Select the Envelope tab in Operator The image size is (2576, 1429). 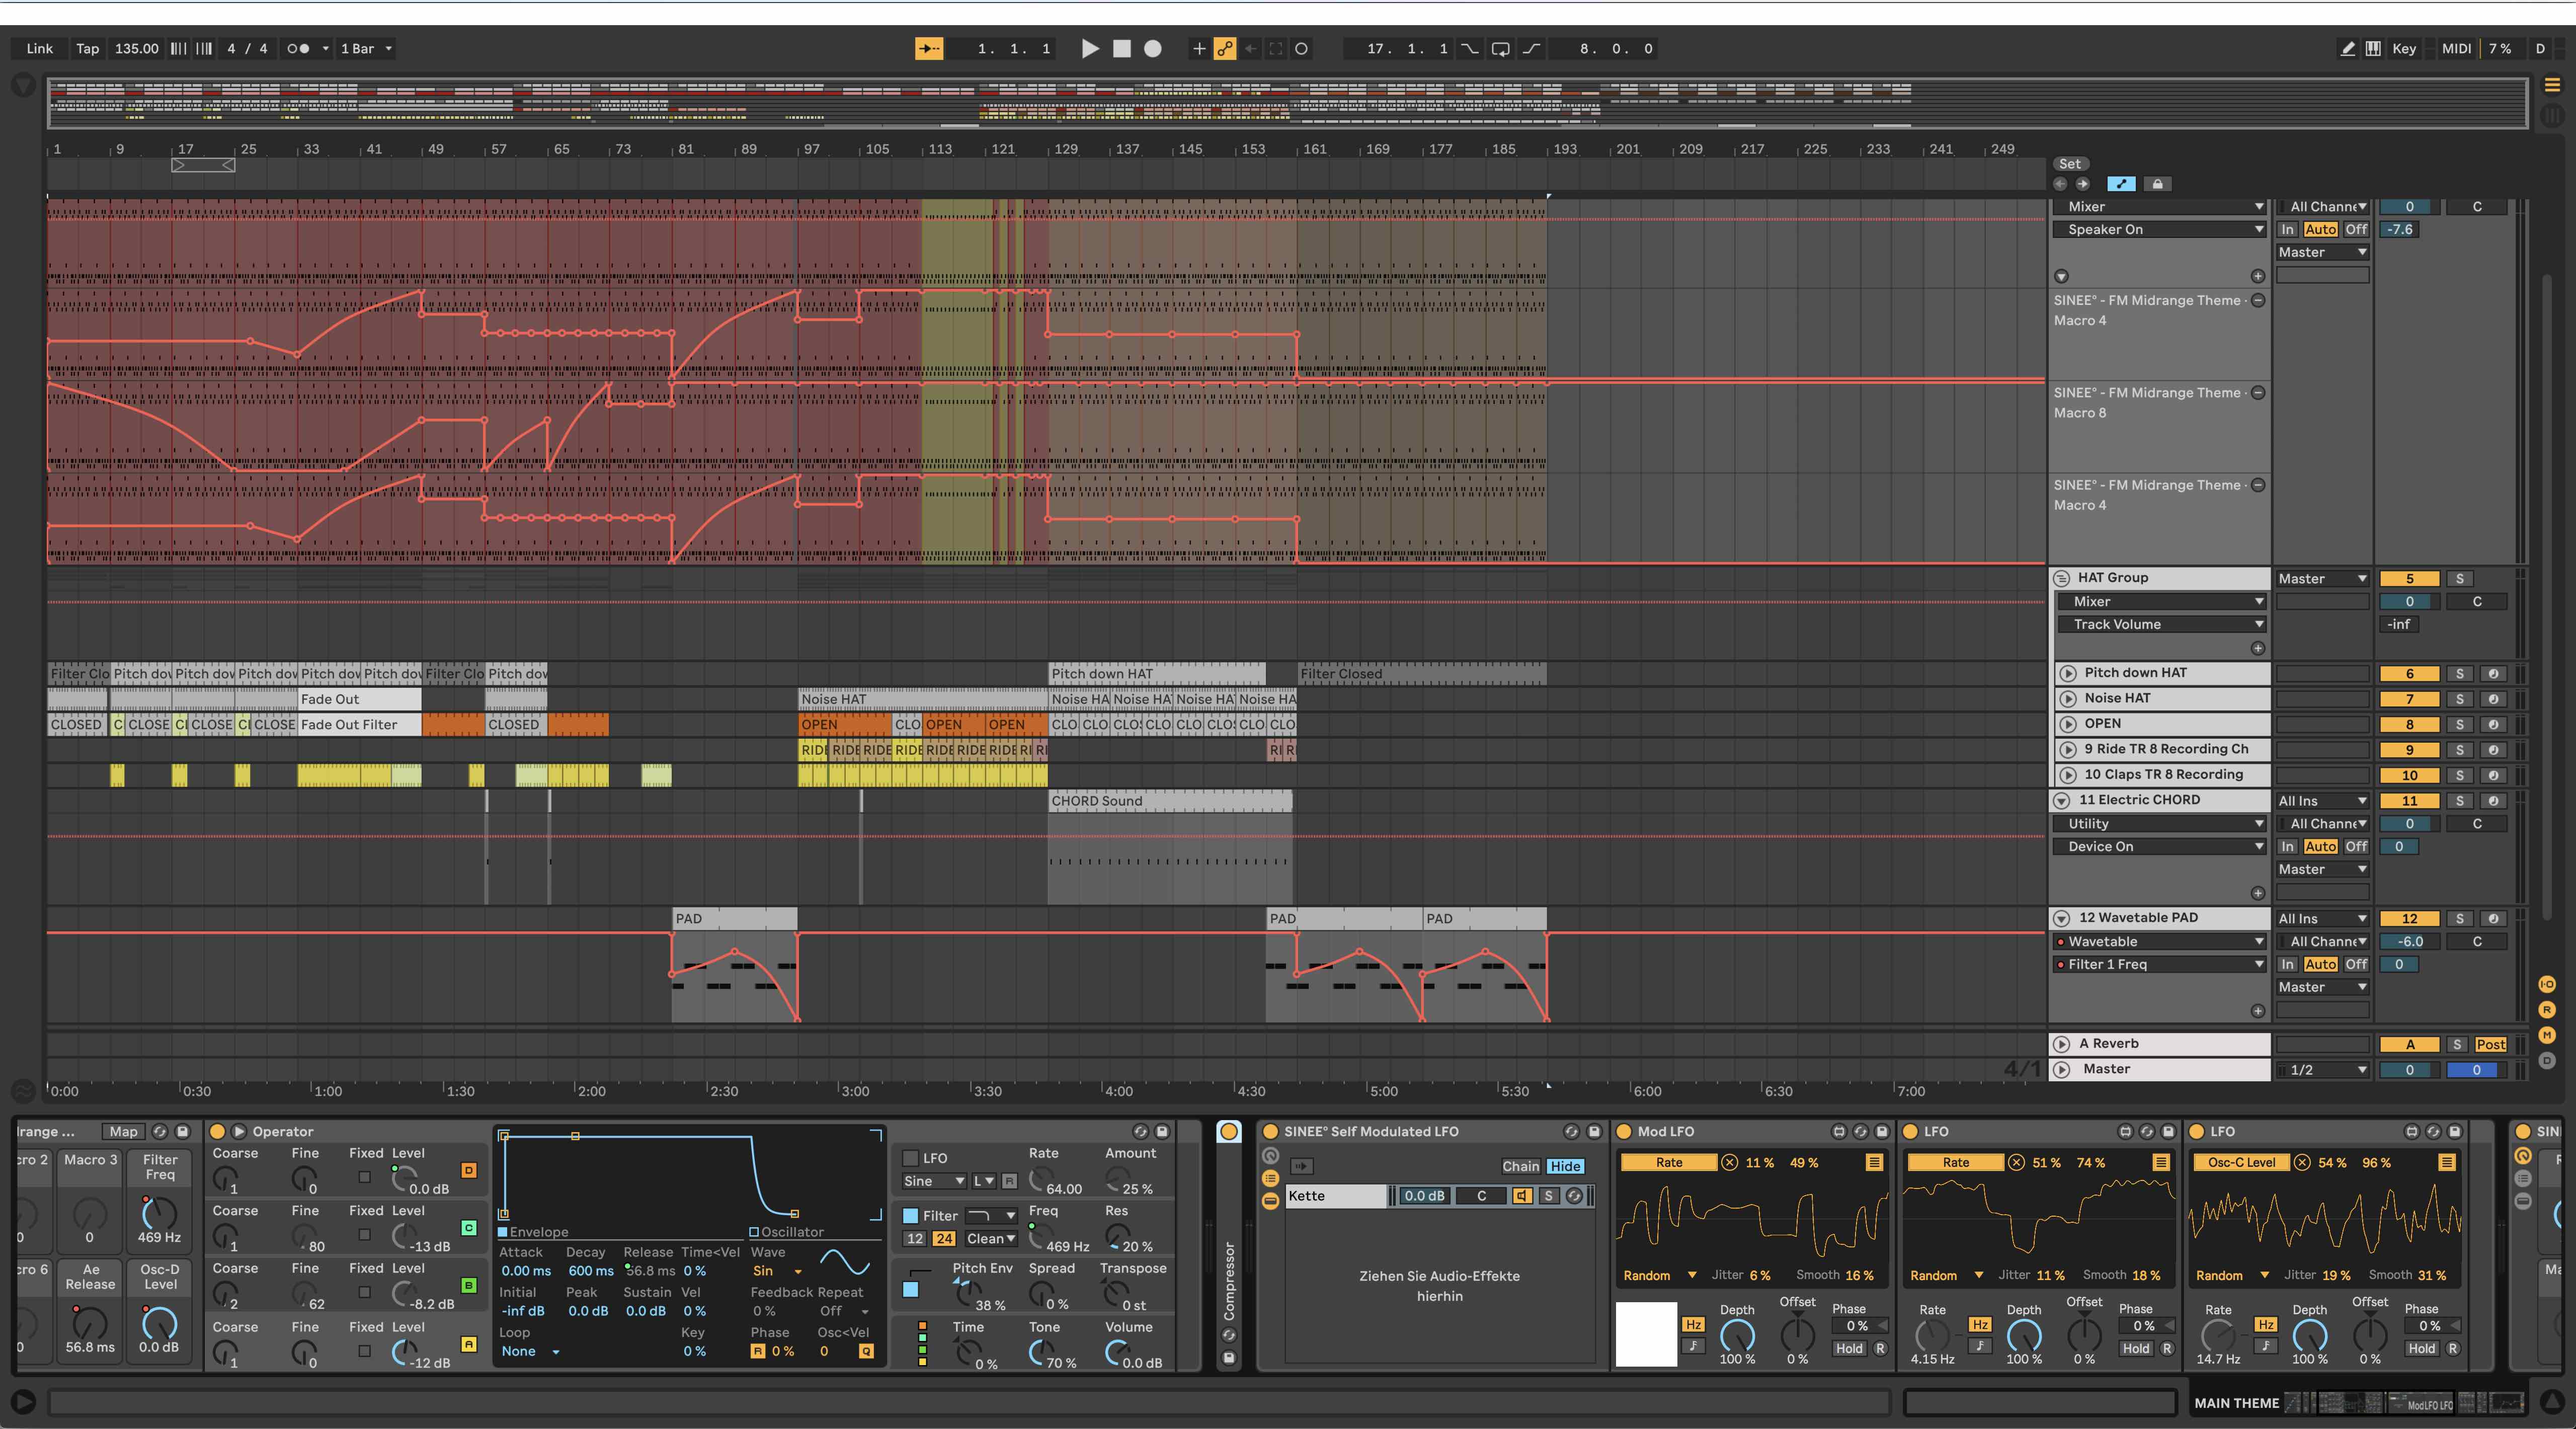coord(533,1232)
